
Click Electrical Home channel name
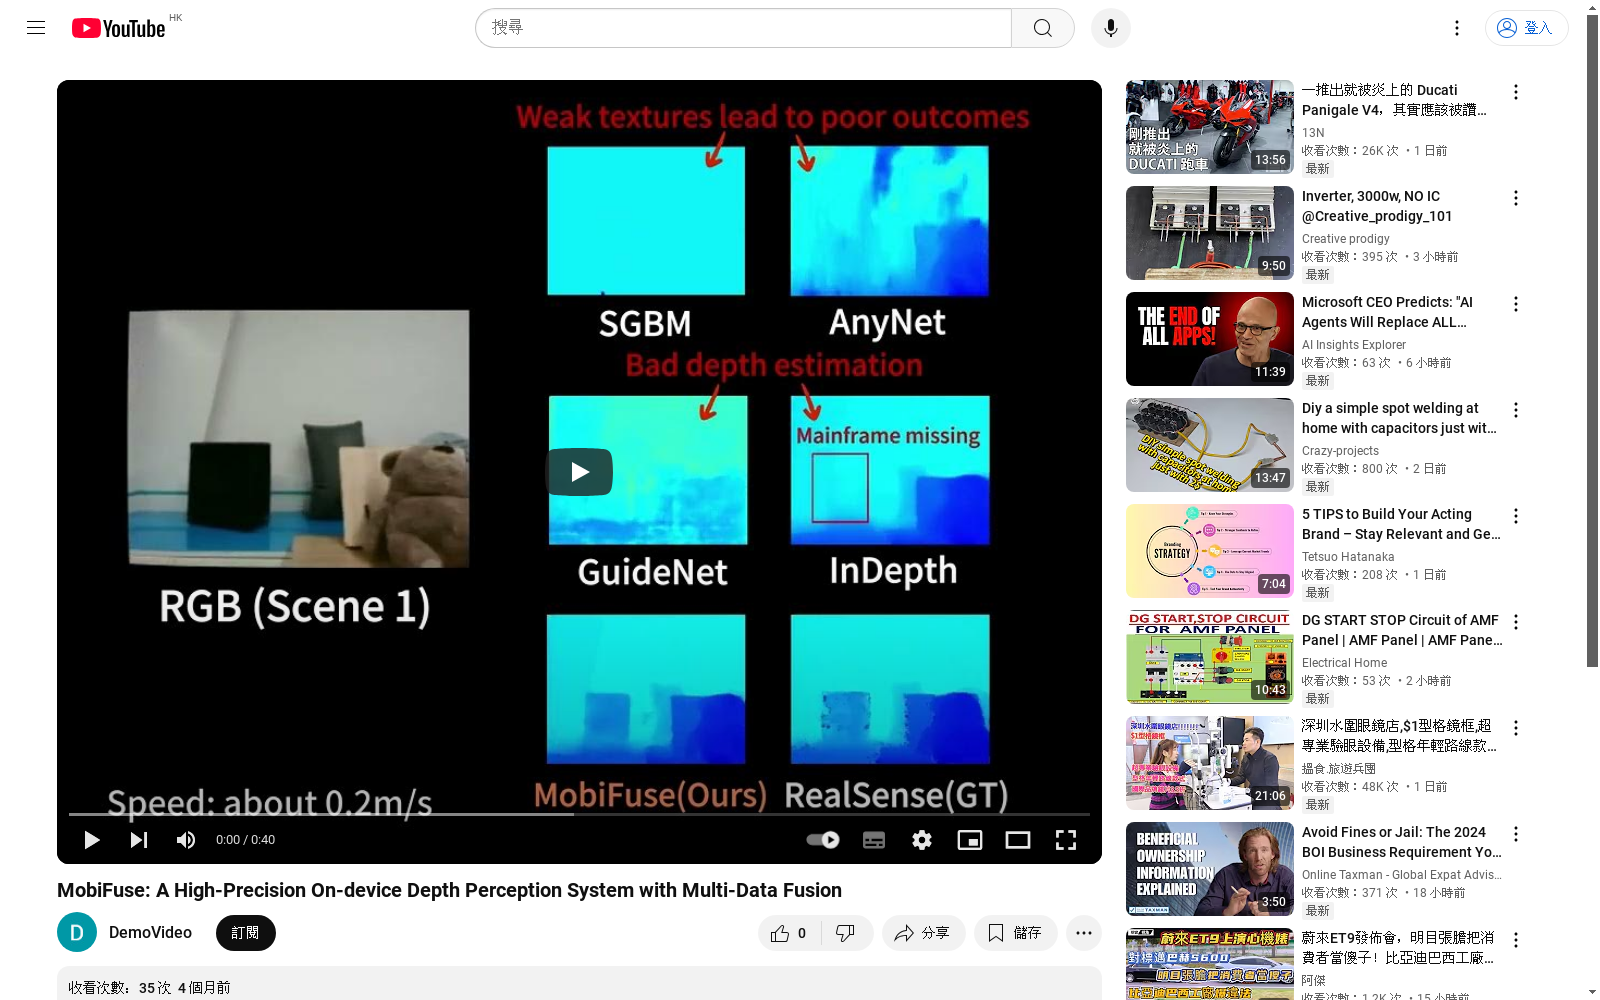[x=1345, y=663]
